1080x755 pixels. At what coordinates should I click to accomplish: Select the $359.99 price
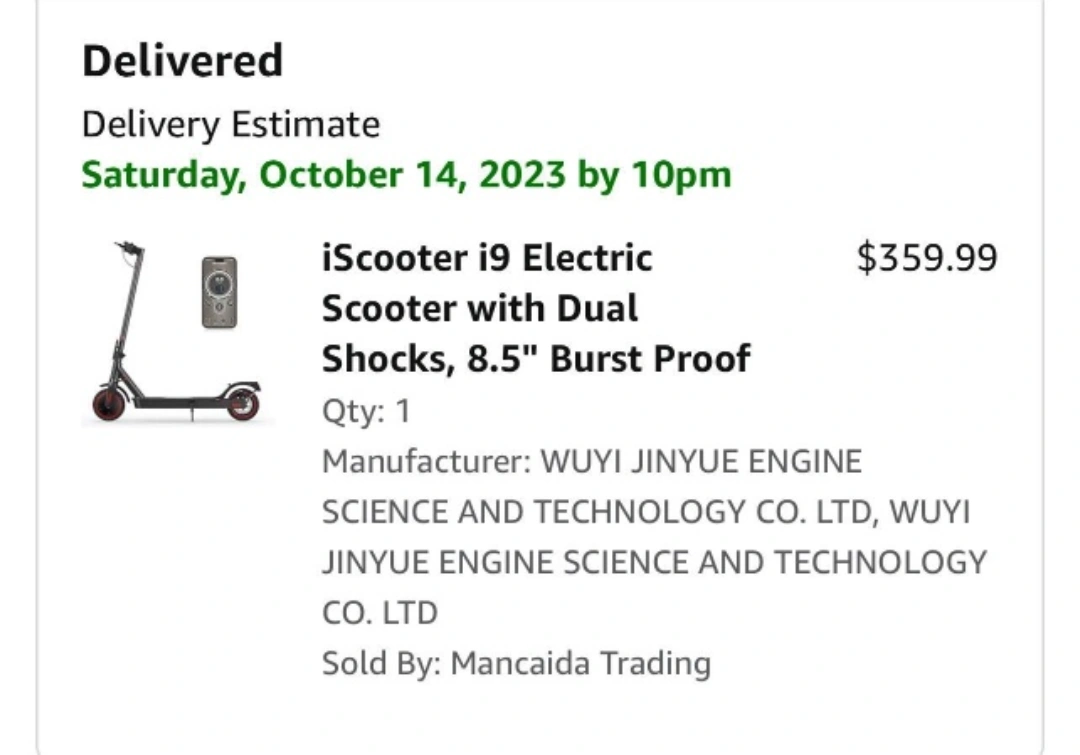pos(927,258)
